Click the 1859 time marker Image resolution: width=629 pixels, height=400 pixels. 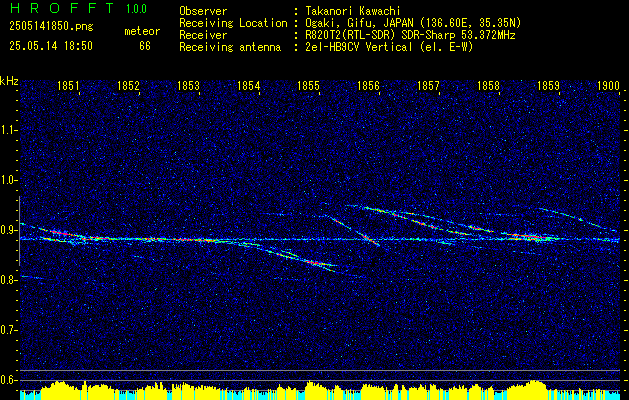click(x=548, y=86)
